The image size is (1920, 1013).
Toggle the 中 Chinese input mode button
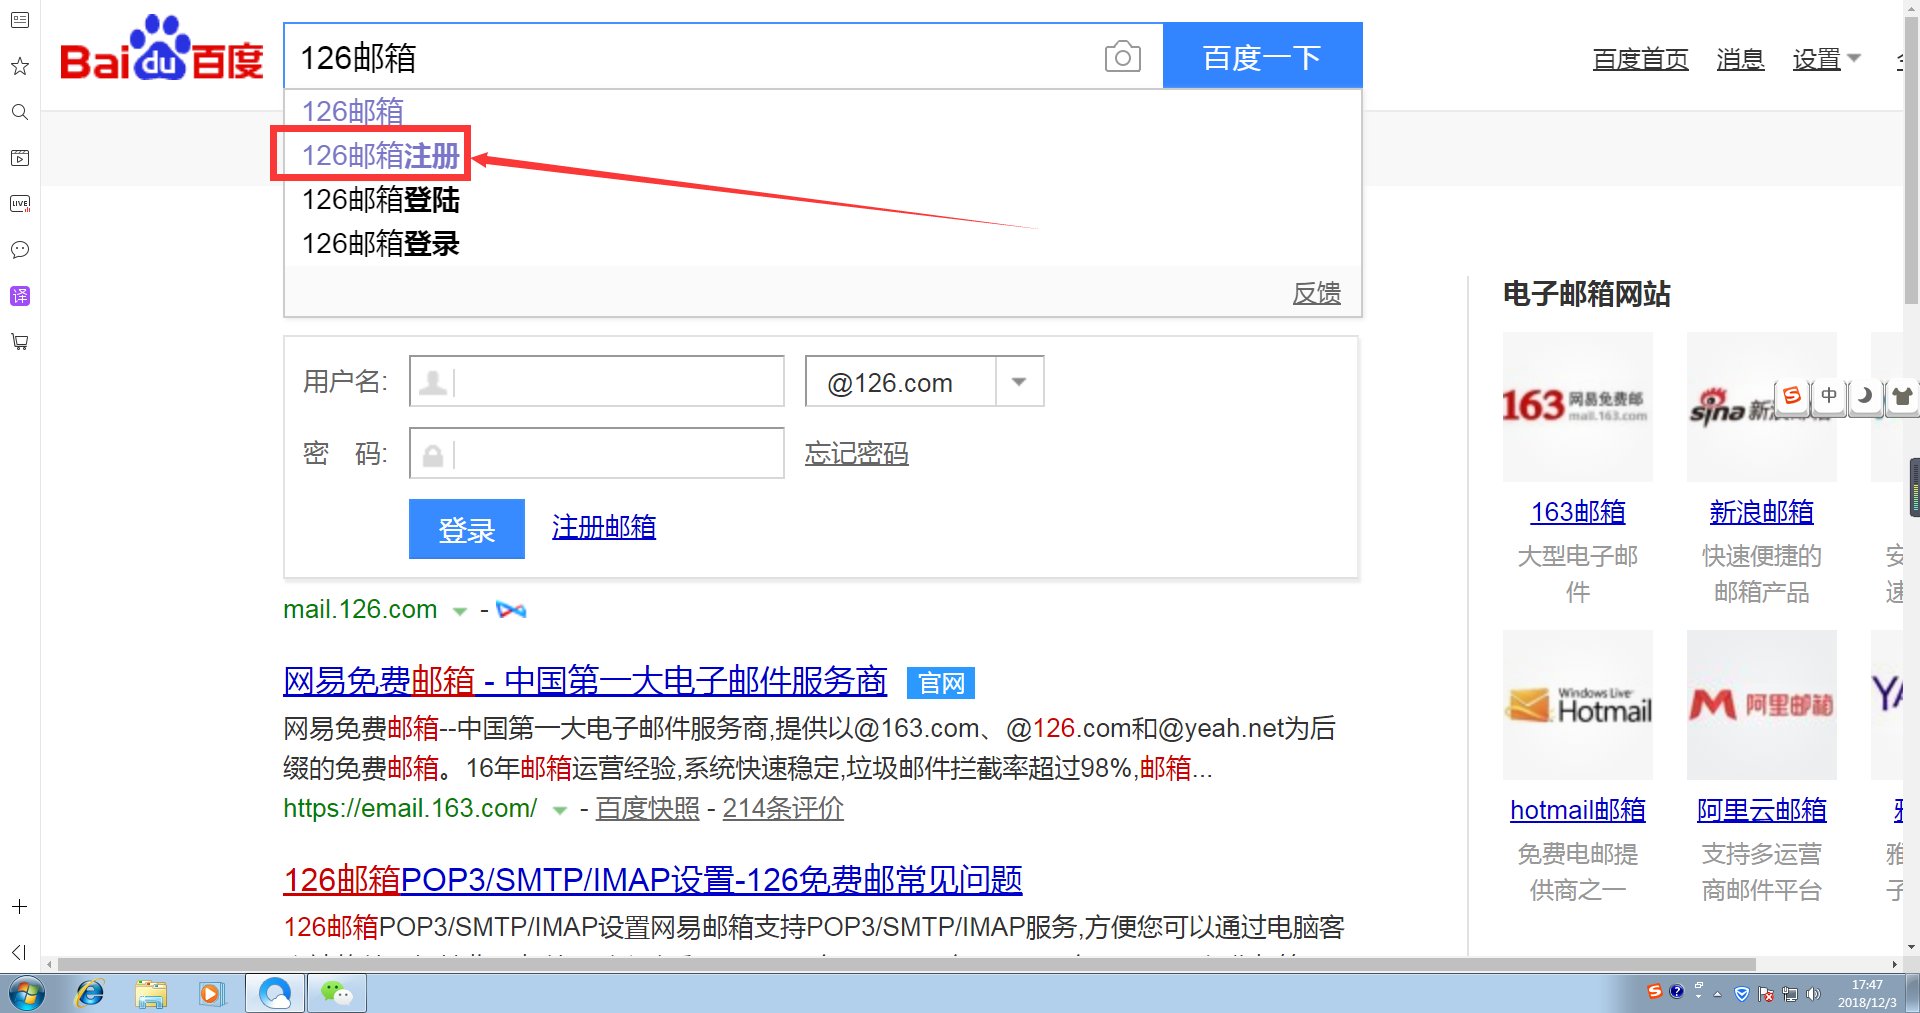[1829, 396]
